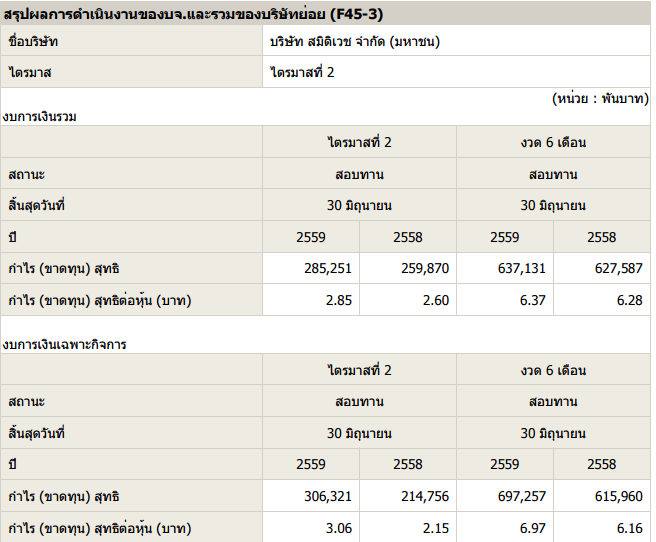Viewport: 656px width, 542px height.
Task: Click separate net profit value 214,756
Action: pos(425,496)
